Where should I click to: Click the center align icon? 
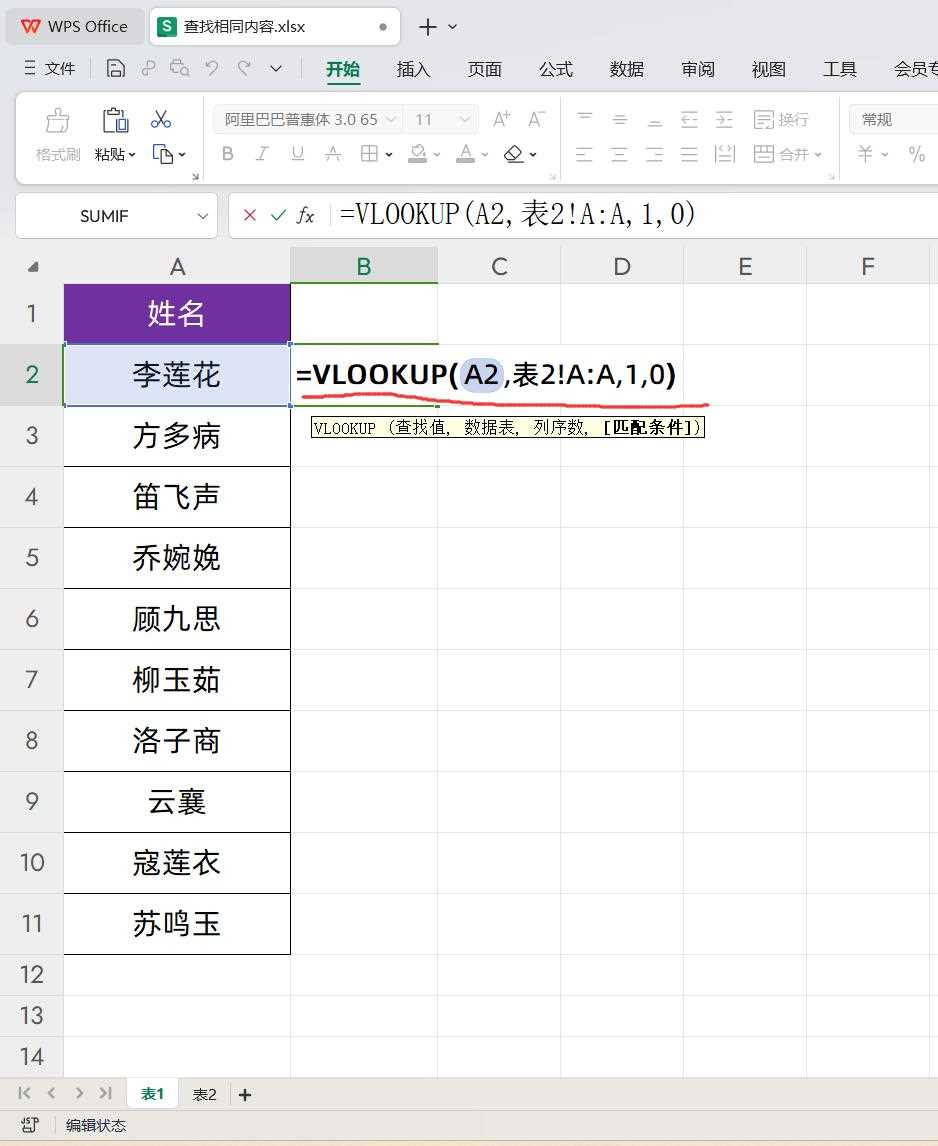click(x=619, y=154)
